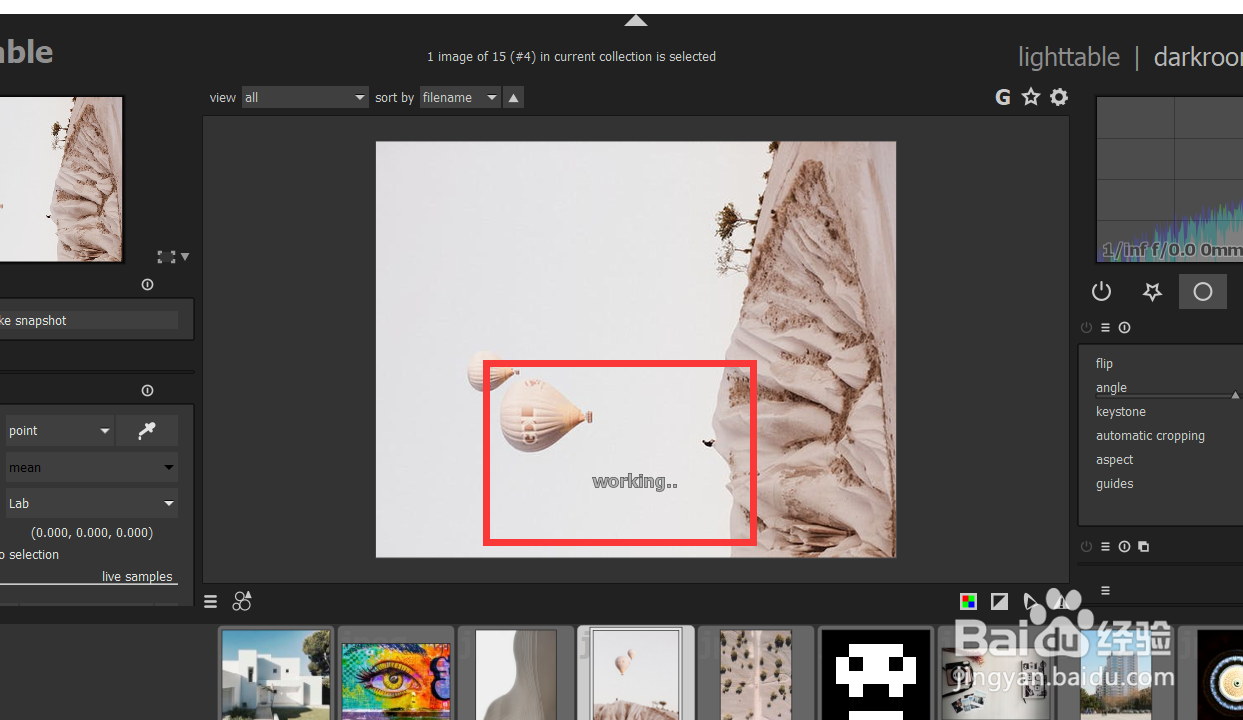1243x720 pixels.
Task: Open styles quick access icon below canvas
Action: click(x=242, y=601)
